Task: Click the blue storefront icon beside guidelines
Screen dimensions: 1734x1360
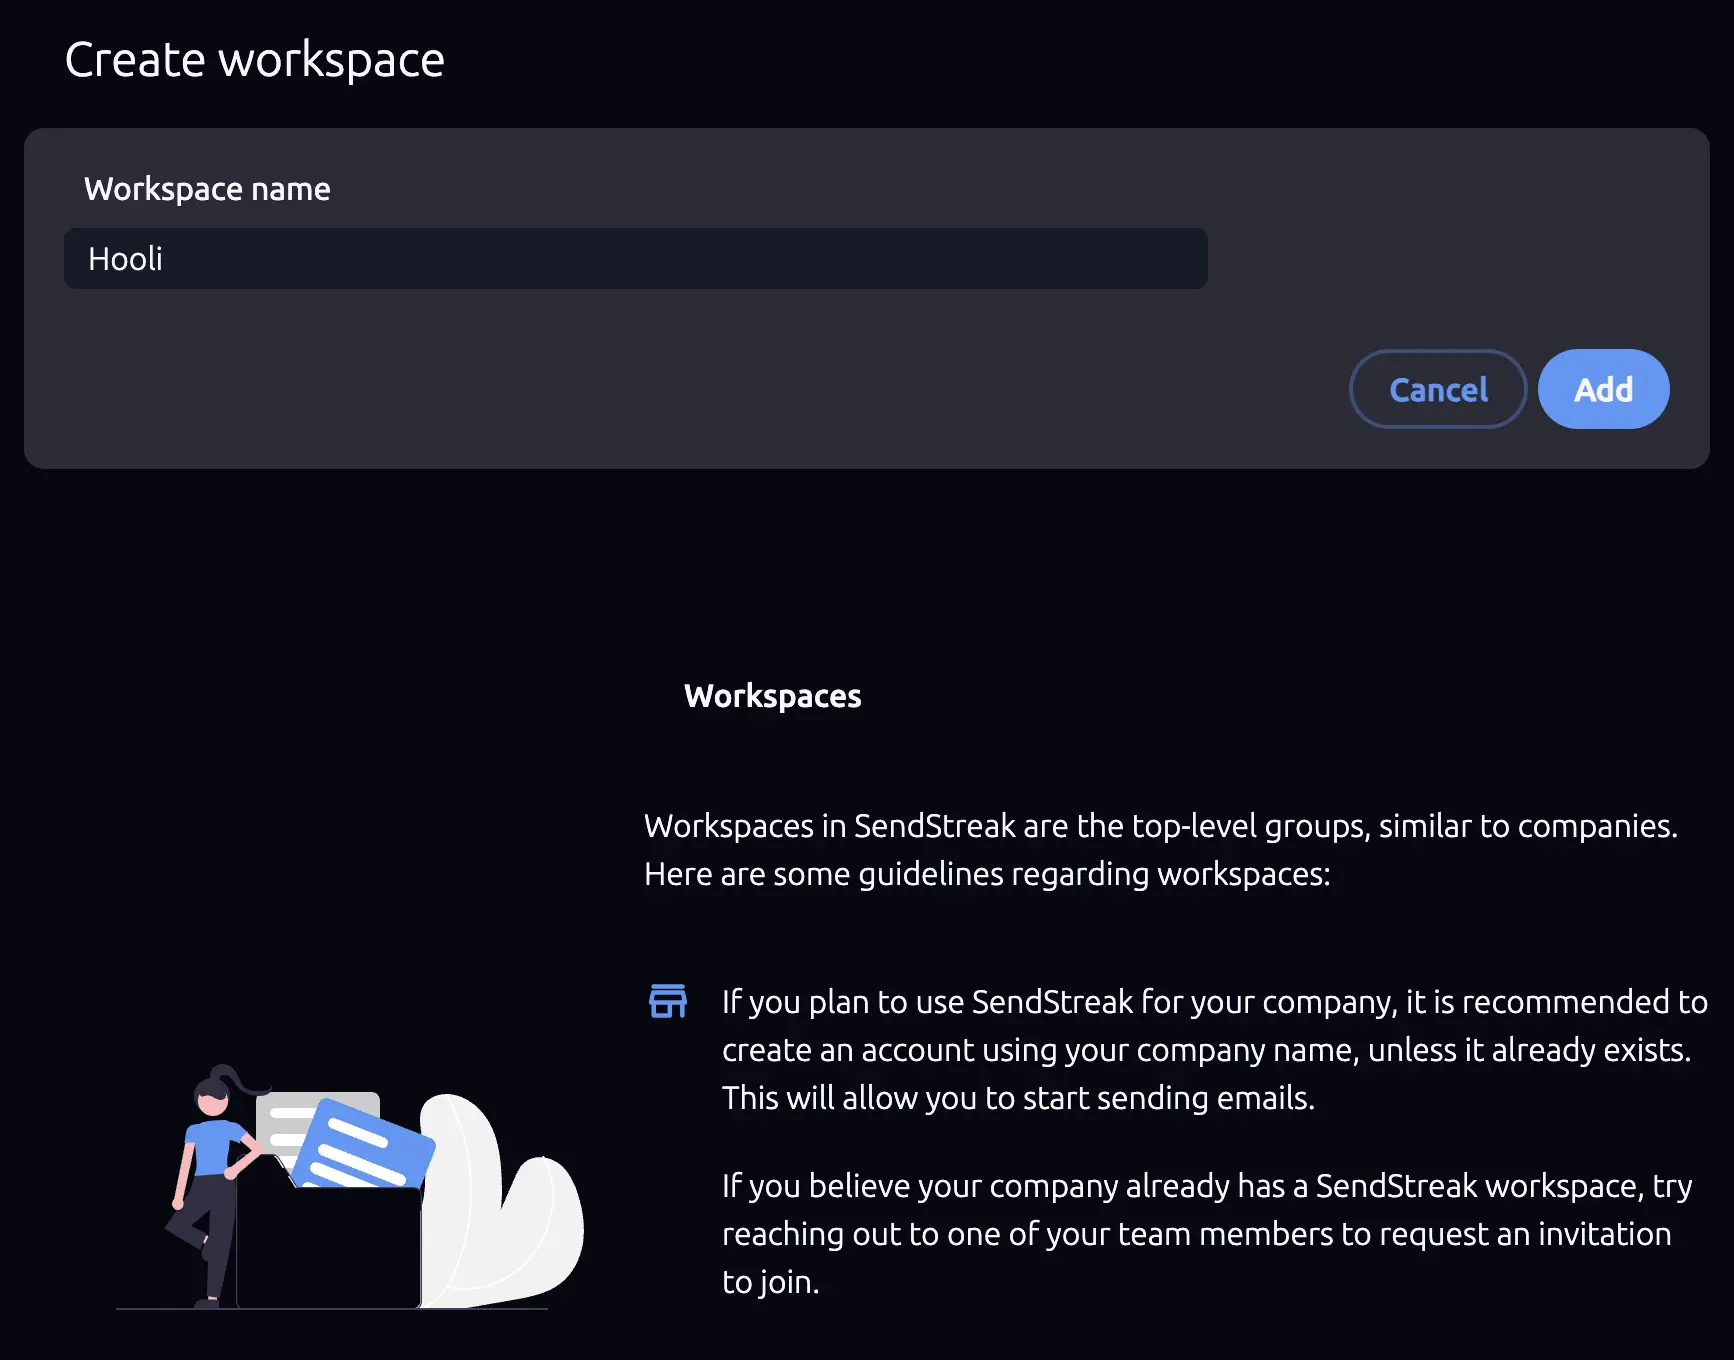Action: (x=669, y=1001)
